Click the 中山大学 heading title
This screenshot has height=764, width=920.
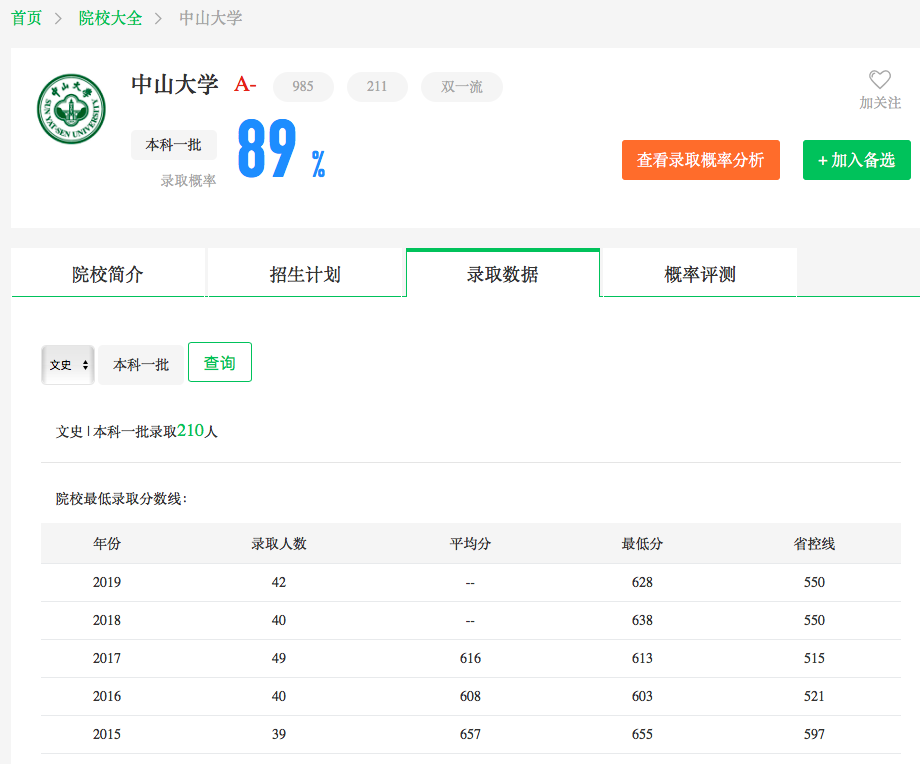coord(175,84)
